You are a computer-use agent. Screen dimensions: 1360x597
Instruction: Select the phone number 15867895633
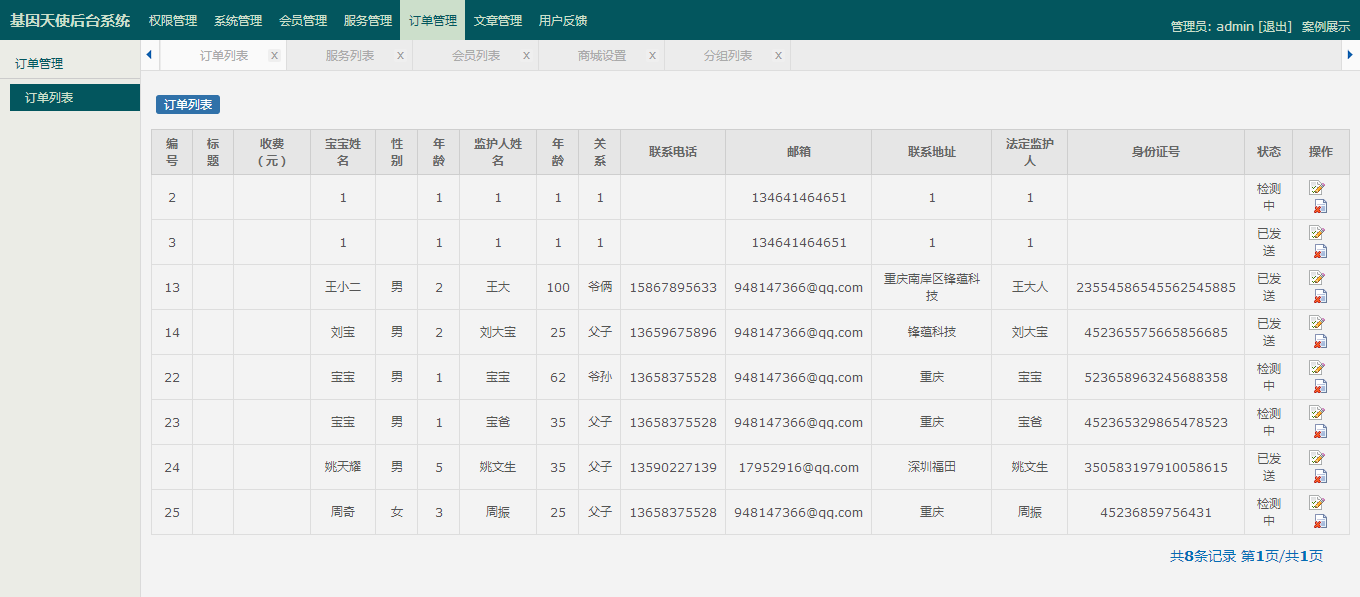tap(673, 287)
